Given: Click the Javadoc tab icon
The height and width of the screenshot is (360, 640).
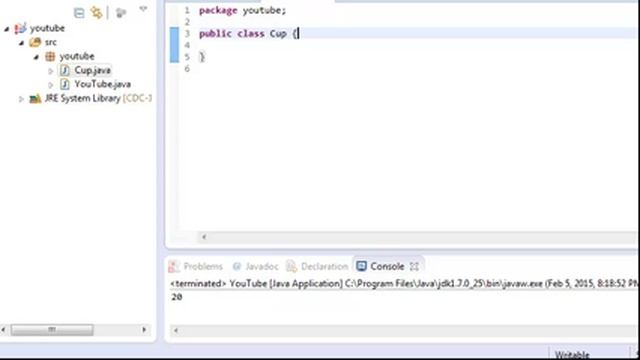Looking at the screenshot, I should [x=237, y=267].
